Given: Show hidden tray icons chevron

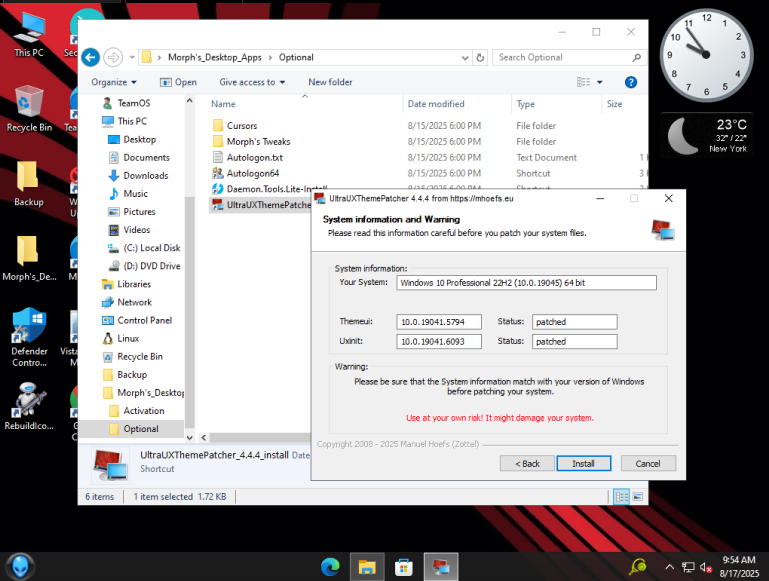Looking at the screenshot, I should coord(669,567).
